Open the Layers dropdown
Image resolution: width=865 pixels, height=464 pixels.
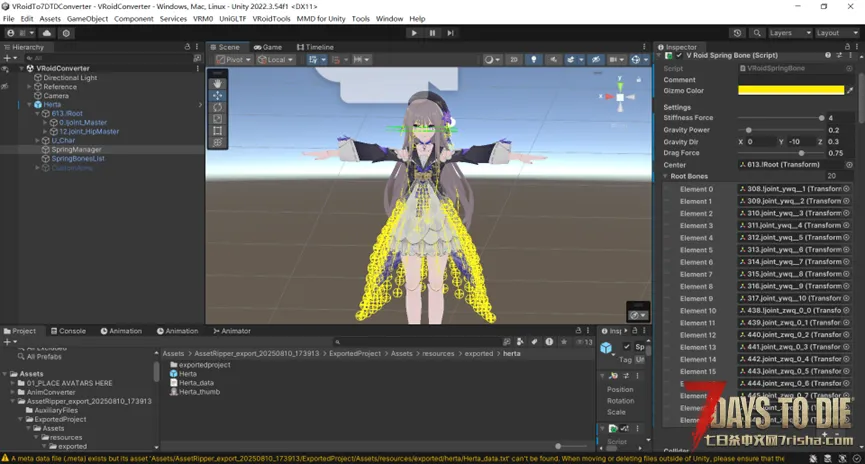pyautogui.click(x=789, y=33)
